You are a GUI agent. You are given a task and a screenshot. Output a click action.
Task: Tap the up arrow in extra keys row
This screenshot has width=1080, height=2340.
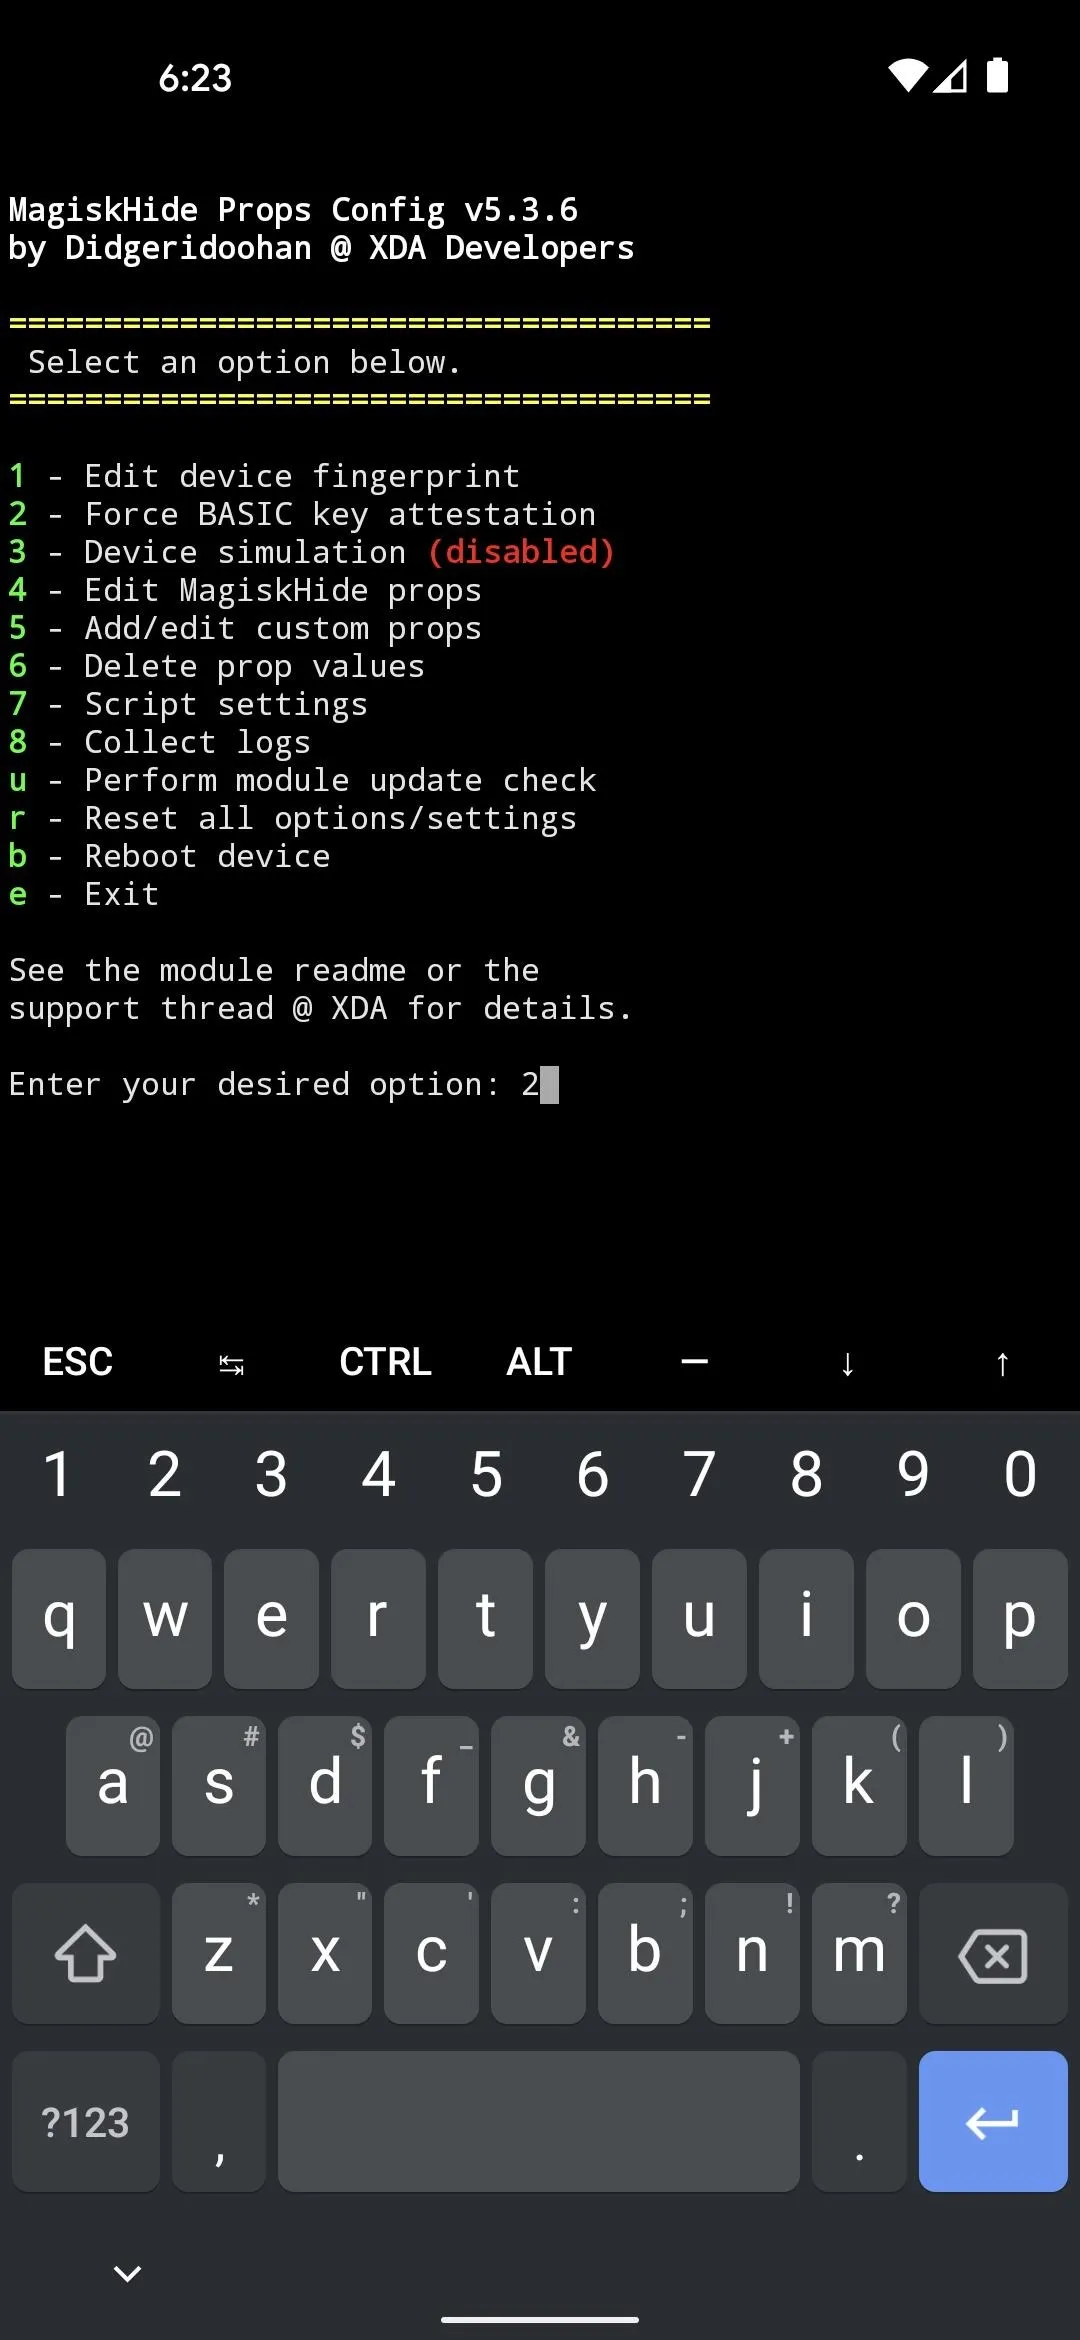(x=1002, y=1363)
